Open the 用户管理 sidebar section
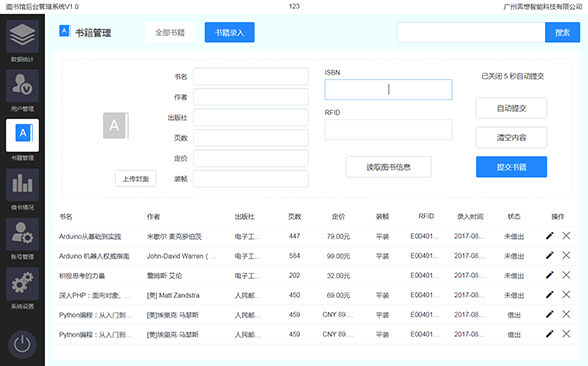Image resolution: width=588 pixels, height=366 pixels. tap(22, 86)
